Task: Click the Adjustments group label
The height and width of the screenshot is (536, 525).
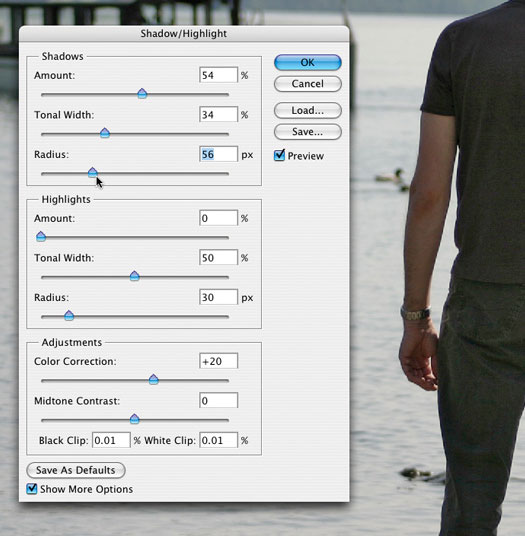Action: (x=72, y=342)
